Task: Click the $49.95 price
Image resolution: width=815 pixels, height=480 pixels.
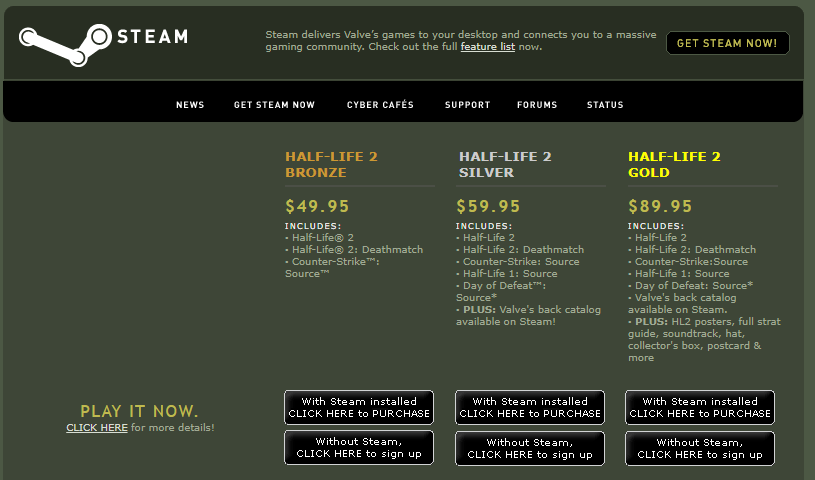Action: point(317,206)
